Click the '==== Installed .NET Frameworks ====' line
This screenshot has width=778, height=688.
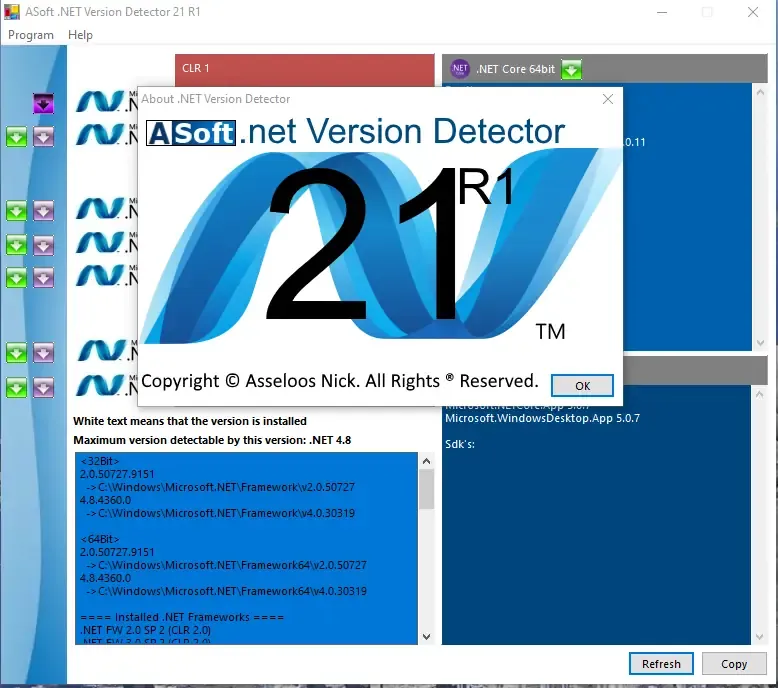[182, 617]
